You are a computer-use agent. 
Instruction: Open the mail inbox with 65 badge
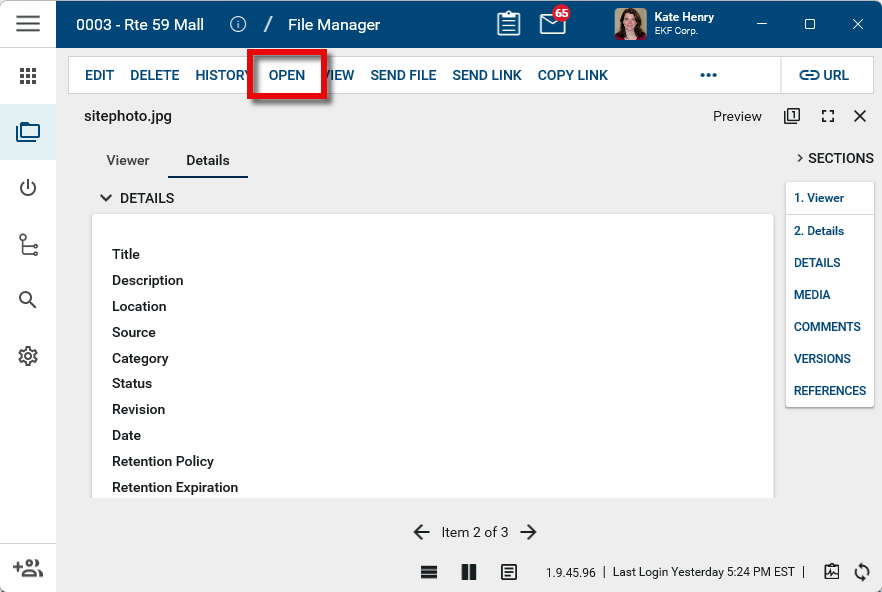[553, 23]
